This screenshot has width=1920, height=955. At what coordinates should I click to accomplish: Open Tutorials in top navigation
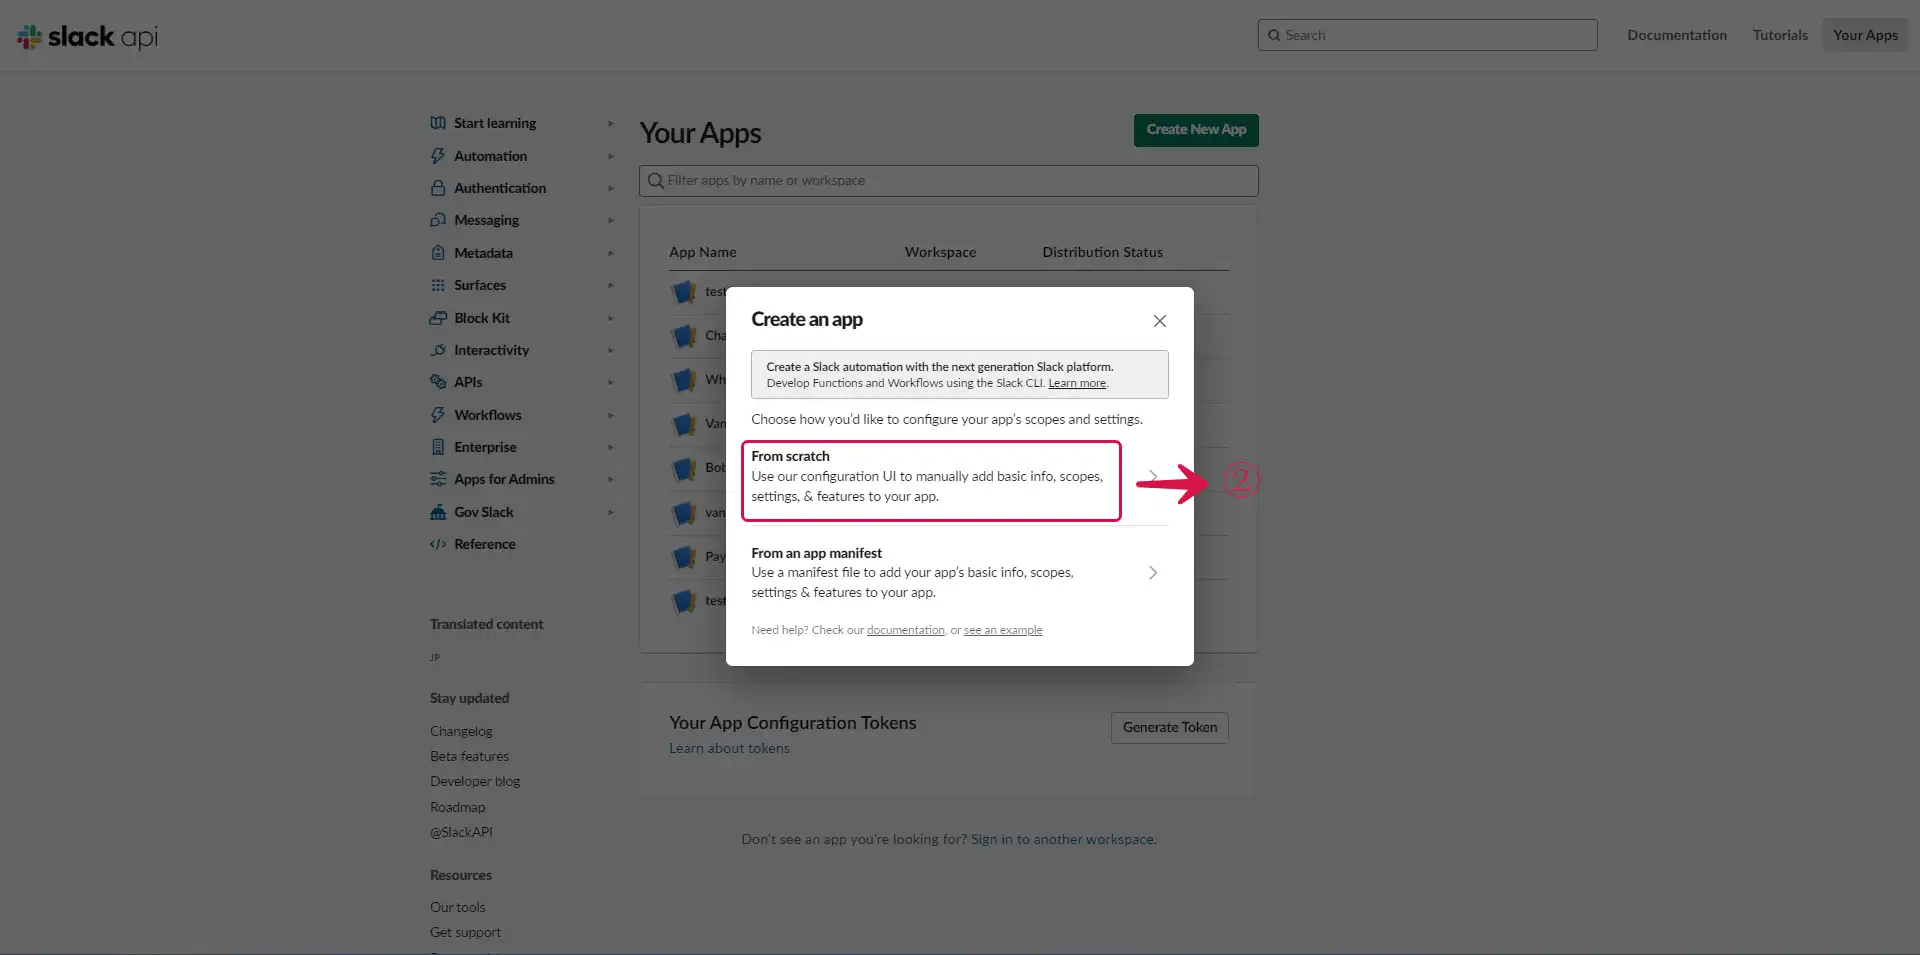[1780, 35]
